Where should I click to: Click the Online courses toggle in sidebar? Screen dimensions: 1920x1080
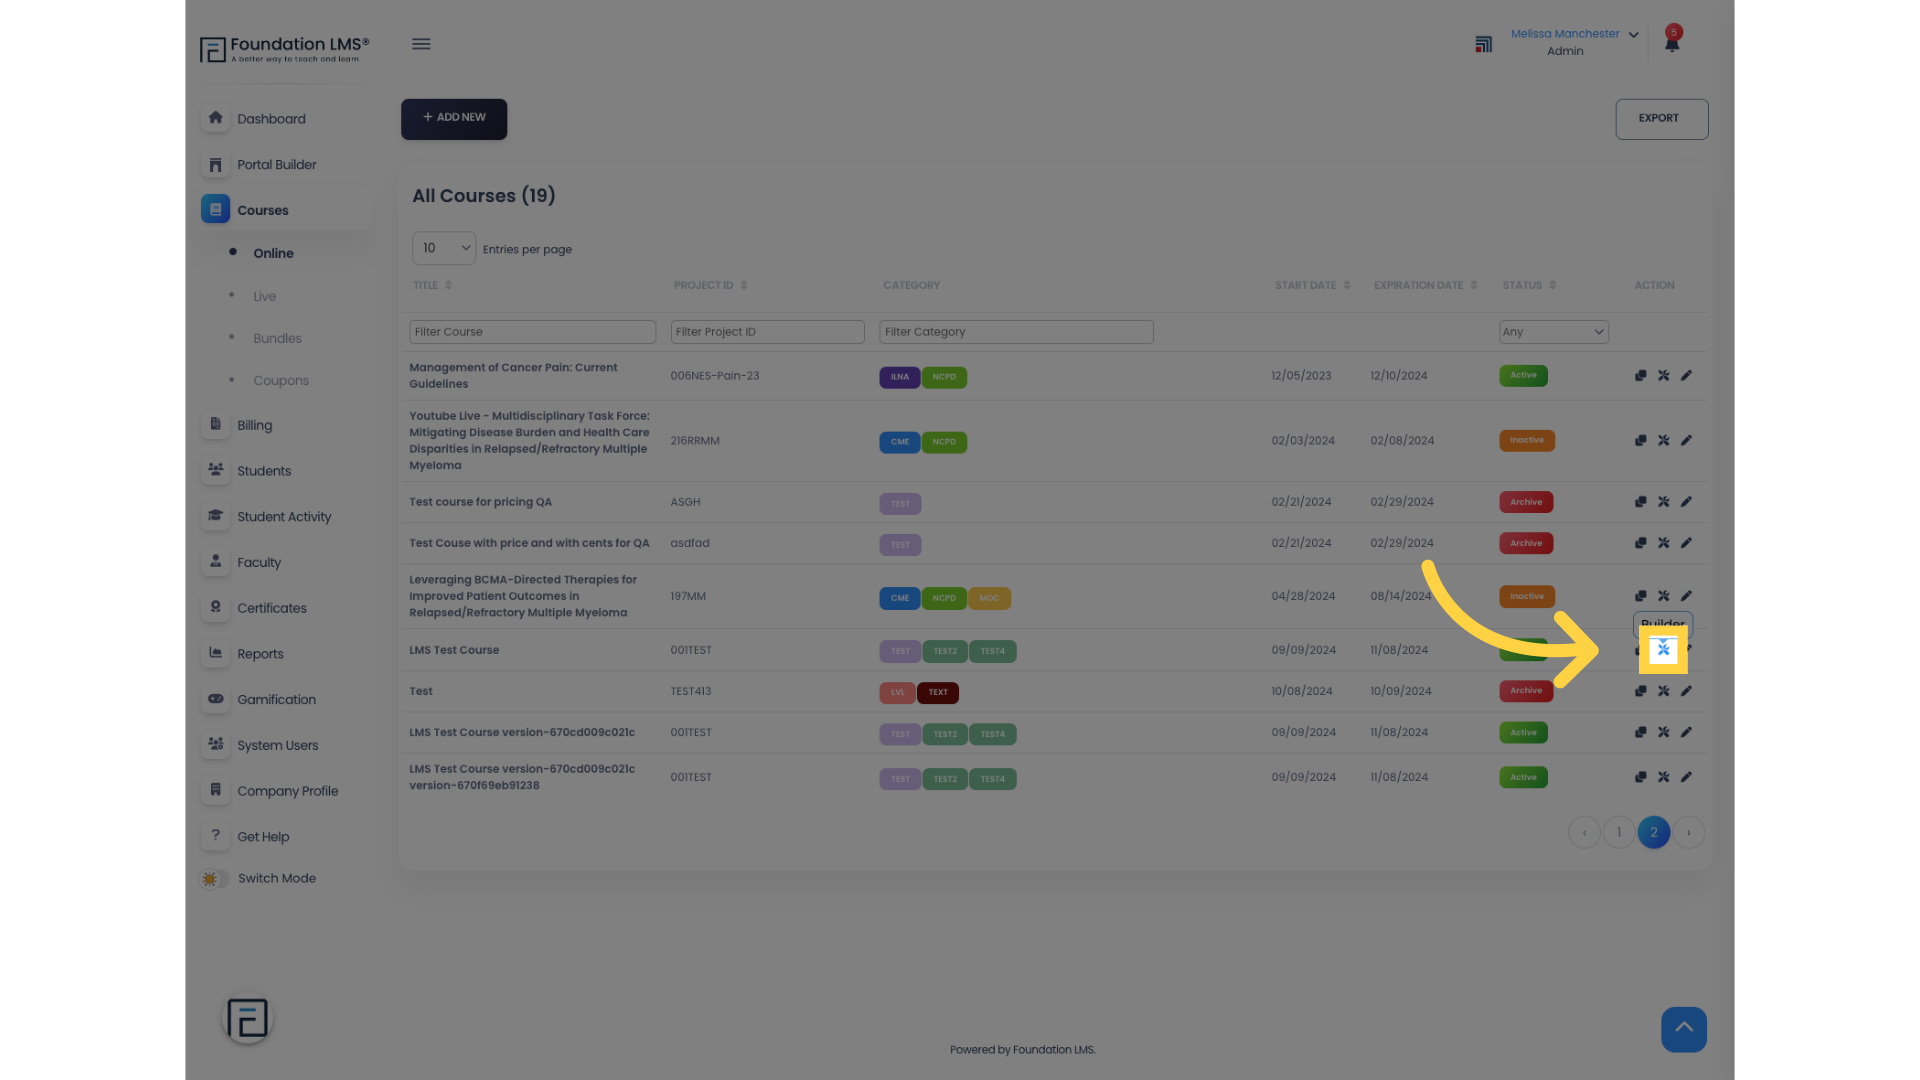click(273, 252)
